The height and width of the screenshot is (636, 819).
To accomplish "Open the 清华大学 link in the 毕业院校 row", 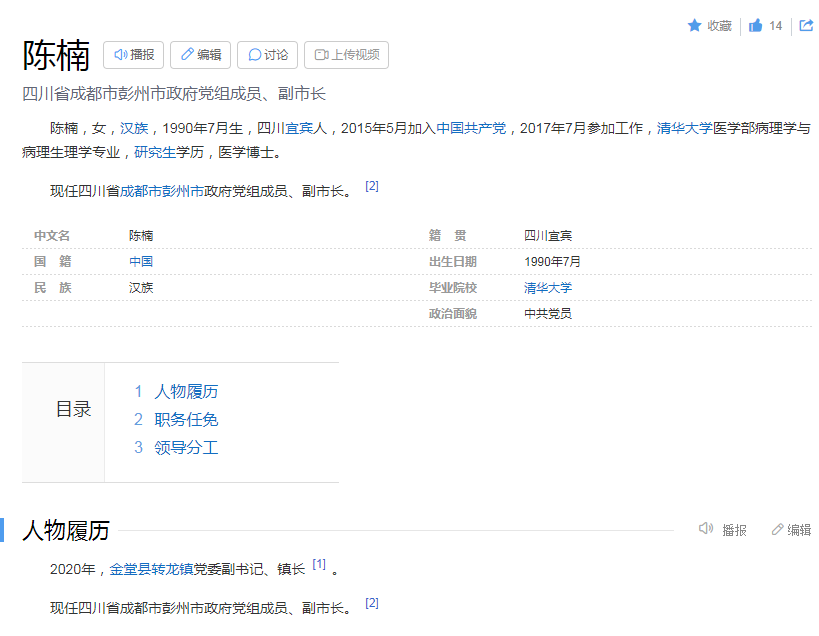I will (548, 288).
